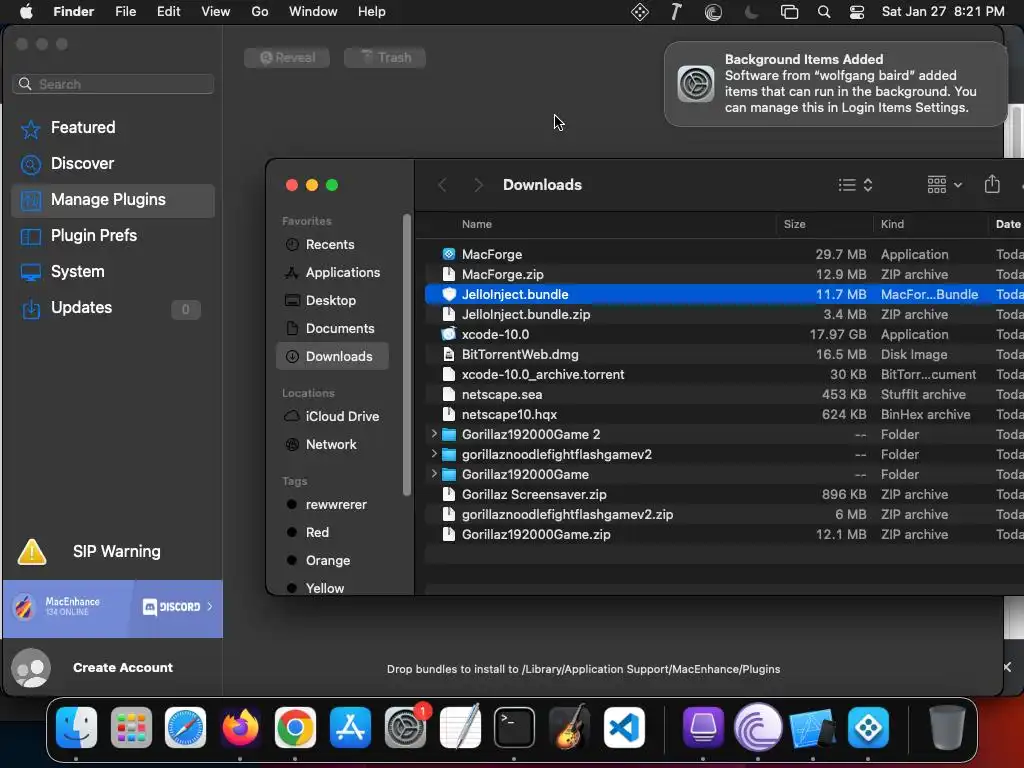Change Finder list view mode selector

pyautogui.click(x=856, y=185)
